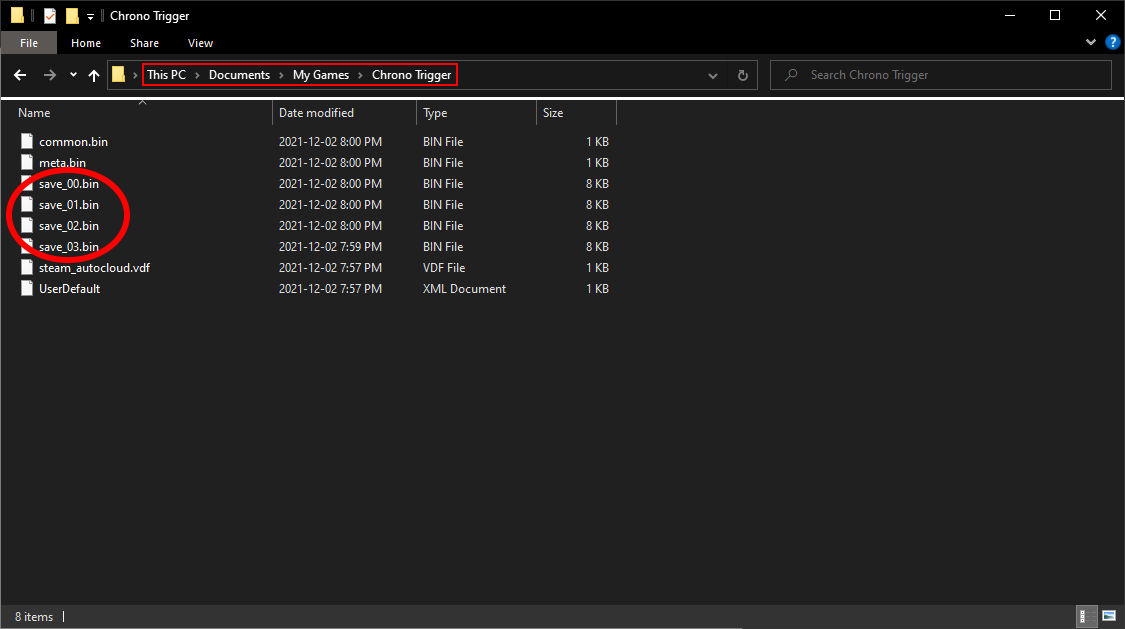Refresh the Chrono Trigger folder

(743, 75)
